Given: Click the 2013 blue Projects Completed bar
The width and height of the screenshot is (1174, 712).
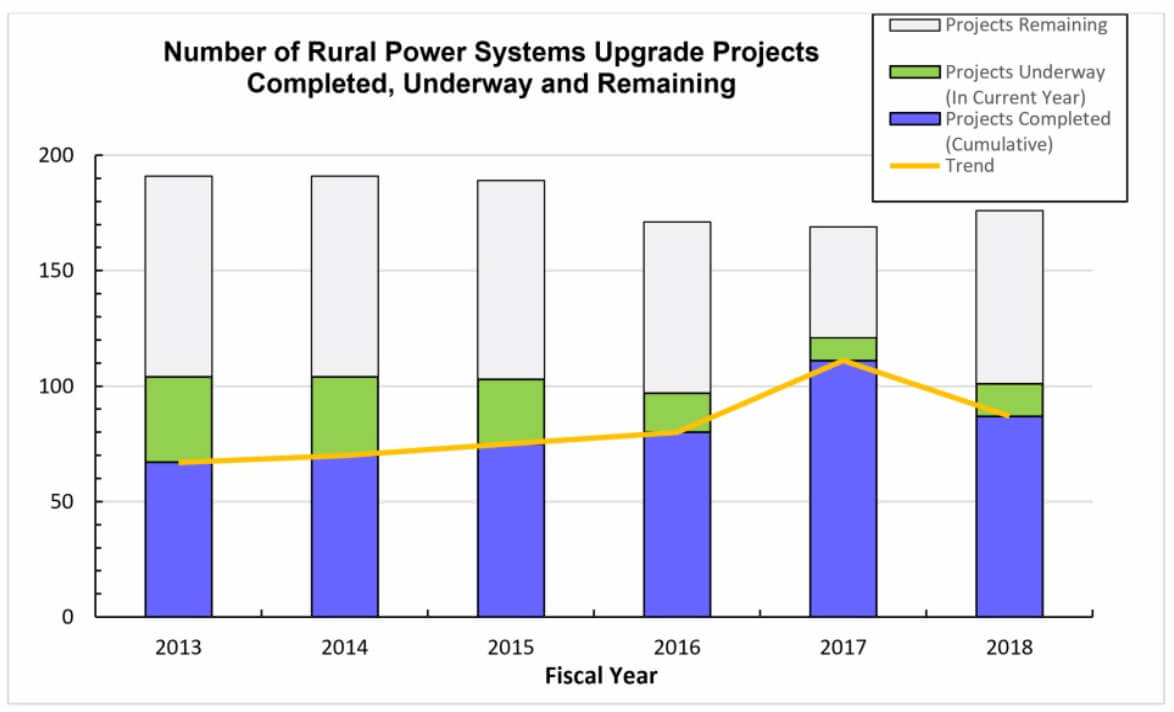Looking at the screenshot, I should (x=178, y=540).
